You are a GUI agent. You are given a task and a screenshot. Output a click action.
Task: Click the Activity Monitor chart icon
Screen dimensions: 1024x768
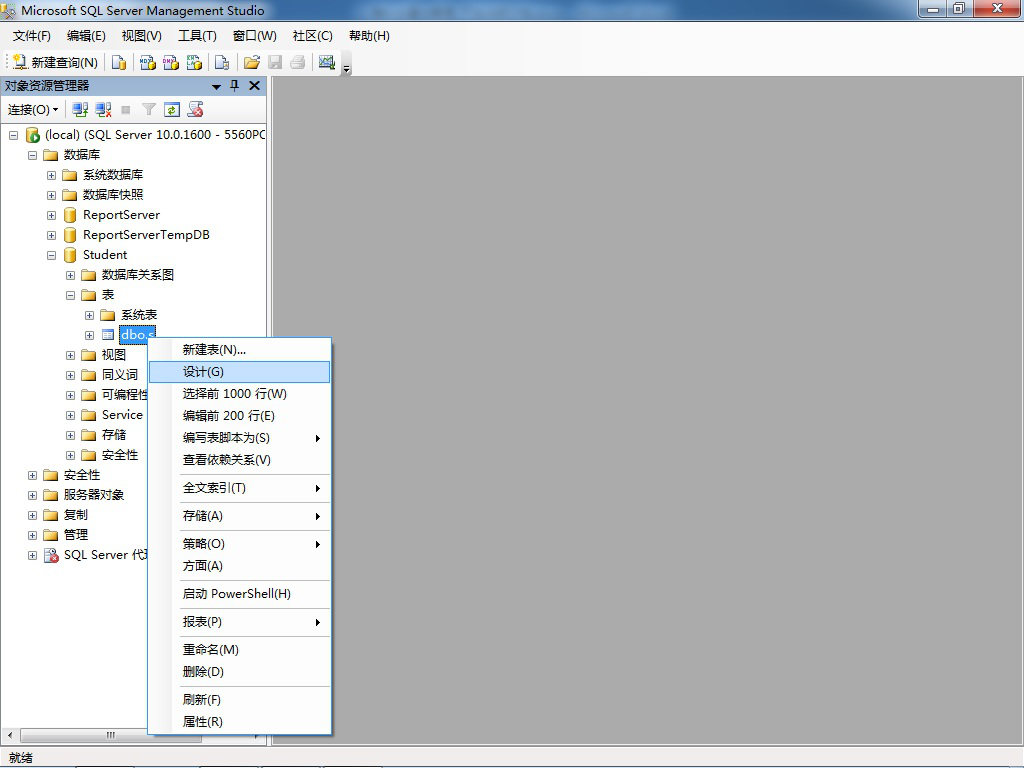(x=327, y=62)
